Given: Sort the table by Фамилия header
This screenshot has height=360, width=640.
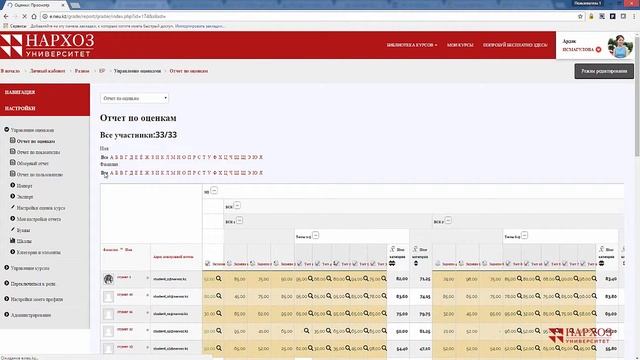Looking at the screenshot, I should [x=110, y=249].
